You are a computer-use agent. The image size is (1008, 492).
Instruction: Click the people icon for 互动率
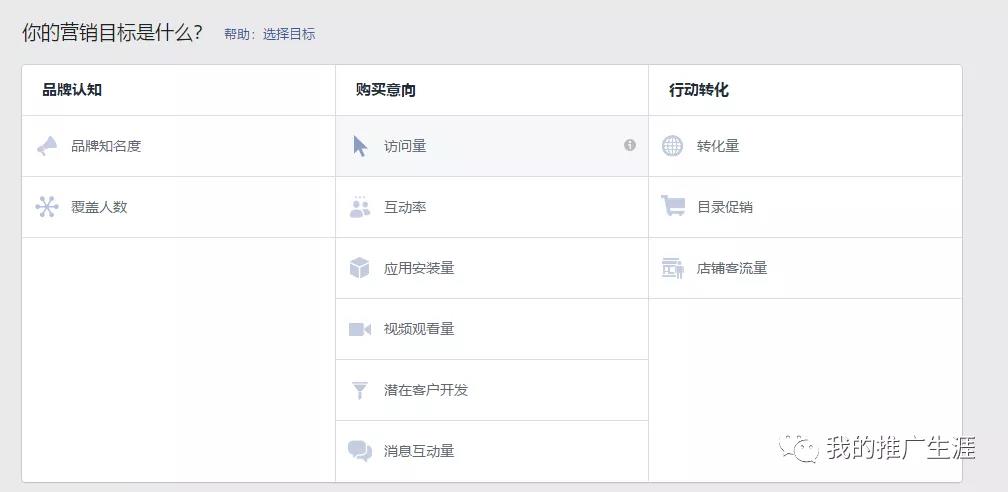360,207
